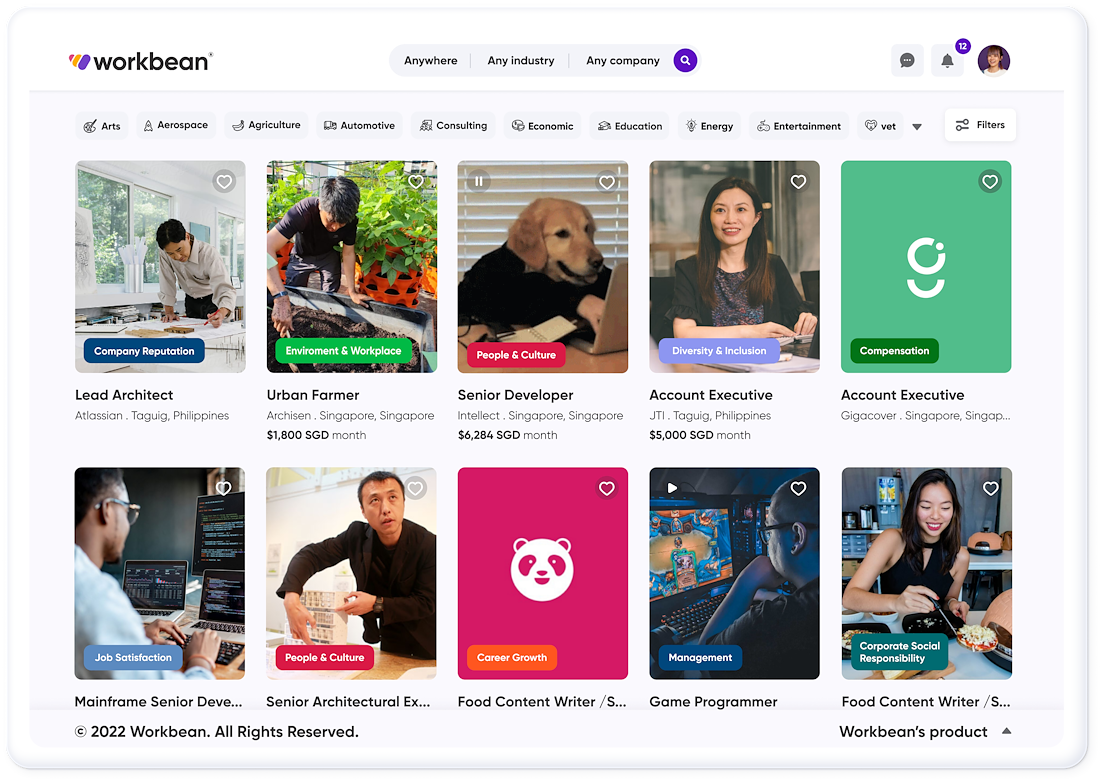Screen dimensions: 1100x781
Task: Click the Compensation tag
Action: (x=894, y=350)
